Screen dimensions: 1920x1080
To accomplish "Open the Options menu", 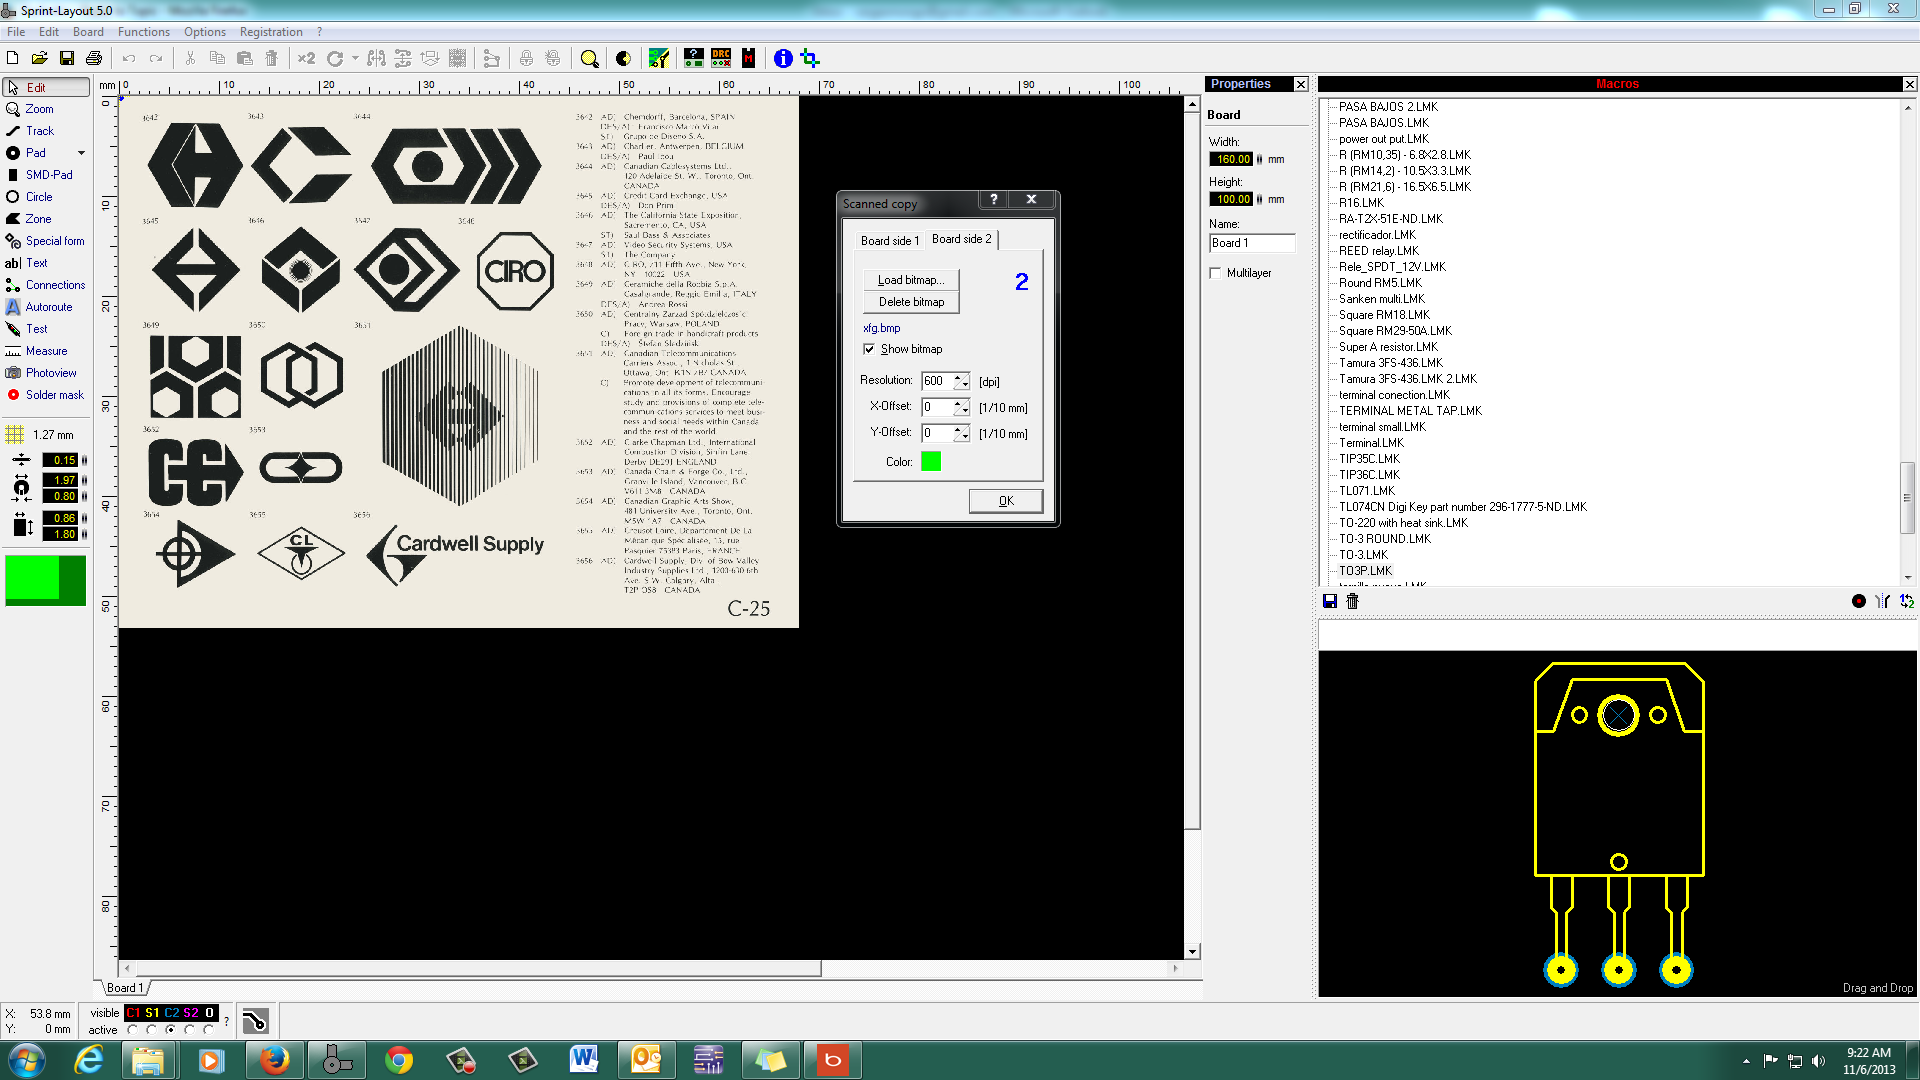I will click(205, 32).
